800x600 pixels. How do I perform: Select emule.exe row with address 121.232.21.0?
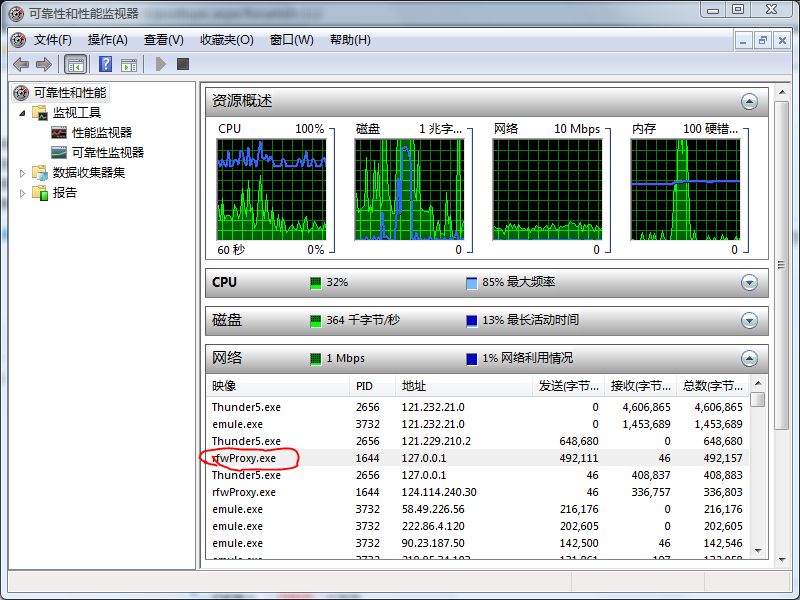point(478,424)
